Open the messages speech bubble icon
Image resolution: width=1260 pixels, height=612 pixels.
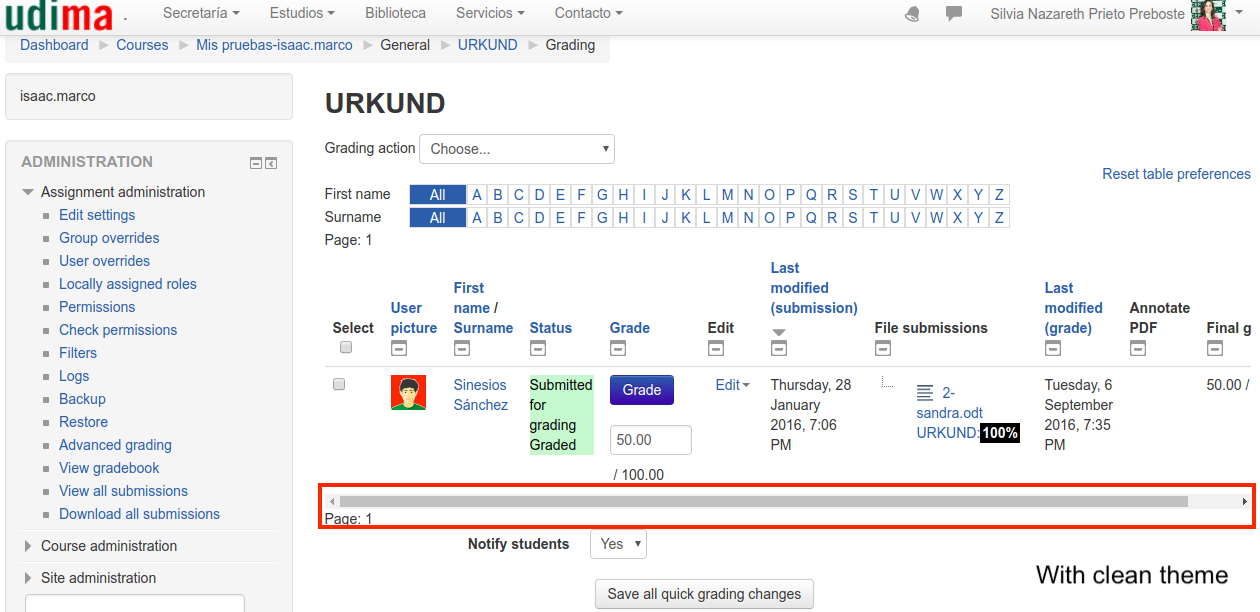pyautogui.click(x=954, y=14)
